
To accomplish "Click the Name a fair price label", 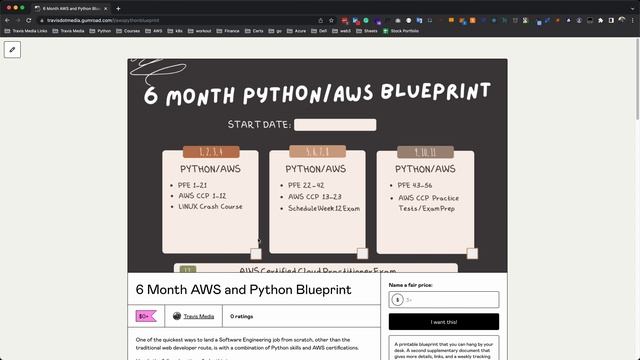I will coord(410,285).
